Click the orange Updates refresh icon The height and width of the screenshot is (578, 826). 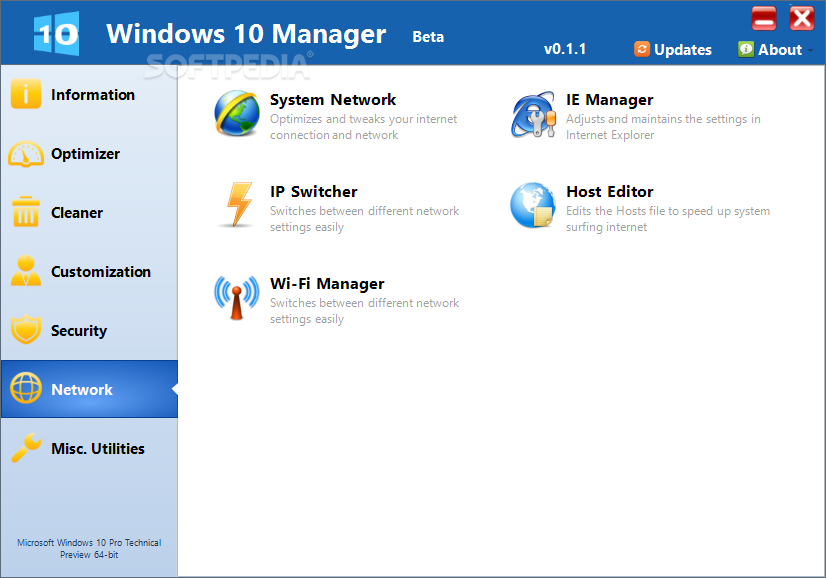click(x=642, y=49)
